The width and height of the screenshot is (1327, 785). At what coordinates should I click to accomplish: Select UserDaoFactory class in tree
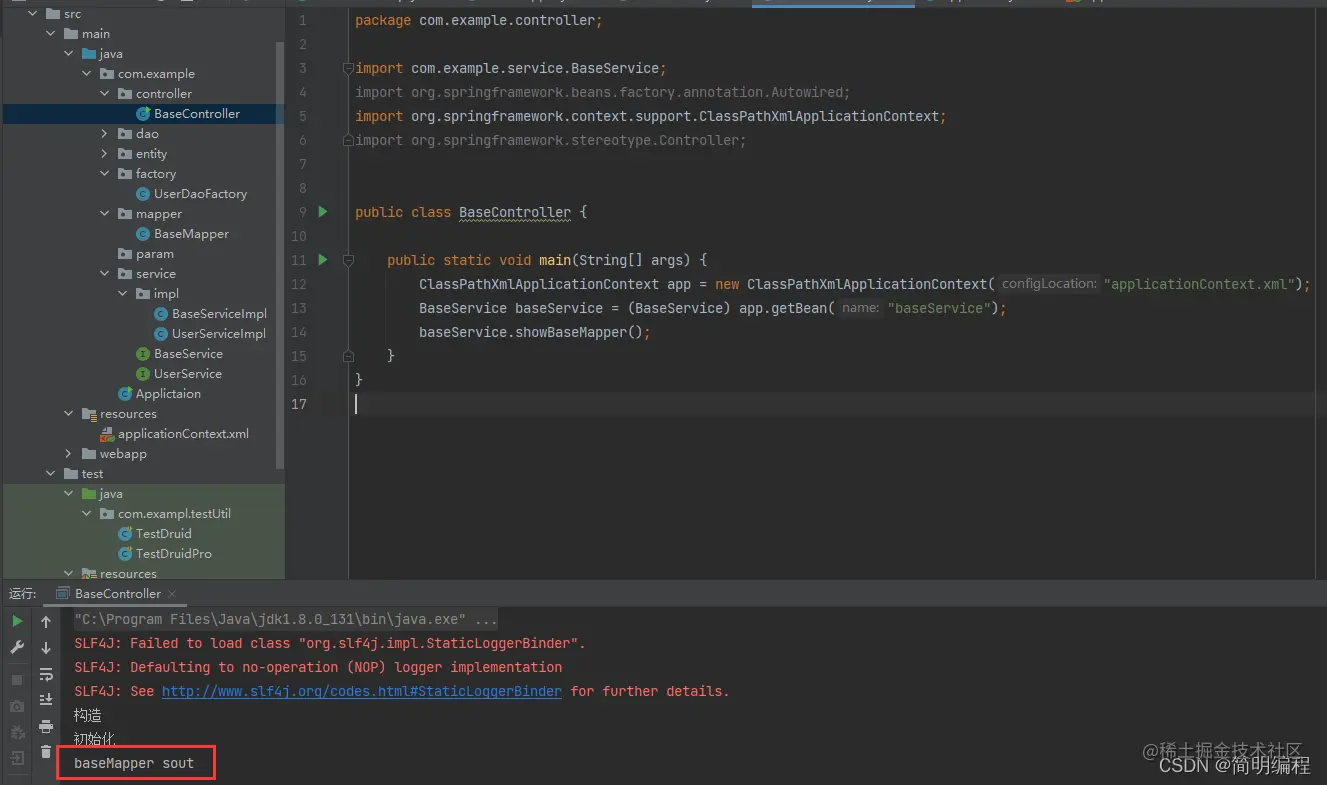pos(200,194)
